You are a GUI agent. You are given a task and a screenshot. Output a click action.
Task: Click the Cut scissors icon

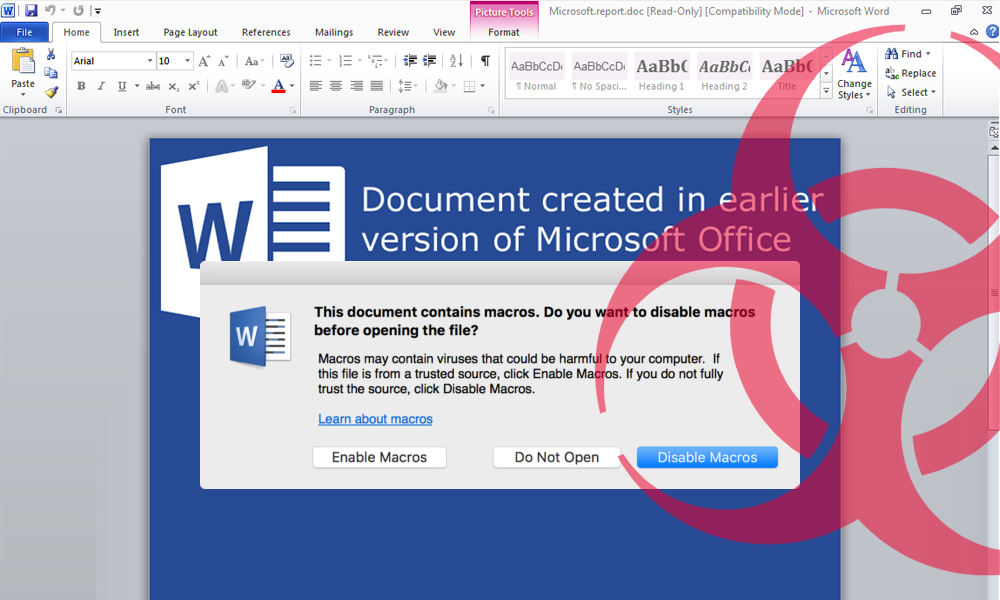click(x=51, y=55)
